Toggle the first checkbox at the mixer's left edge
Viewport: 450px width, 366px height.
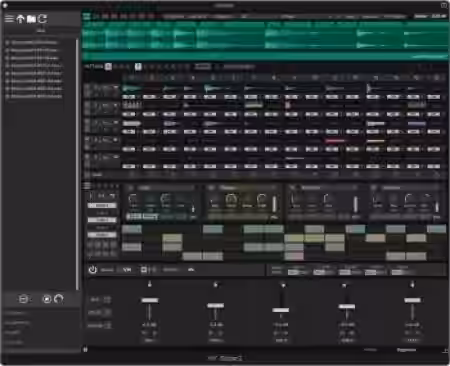(x=107, y=300)
